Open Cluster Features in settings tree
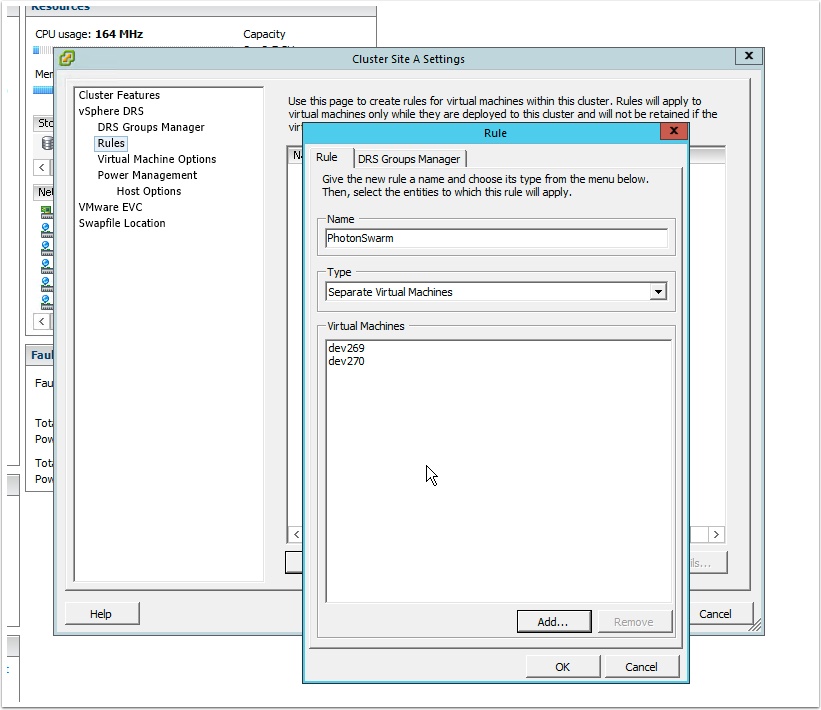821x710 pixels. (x=119, y=95)
